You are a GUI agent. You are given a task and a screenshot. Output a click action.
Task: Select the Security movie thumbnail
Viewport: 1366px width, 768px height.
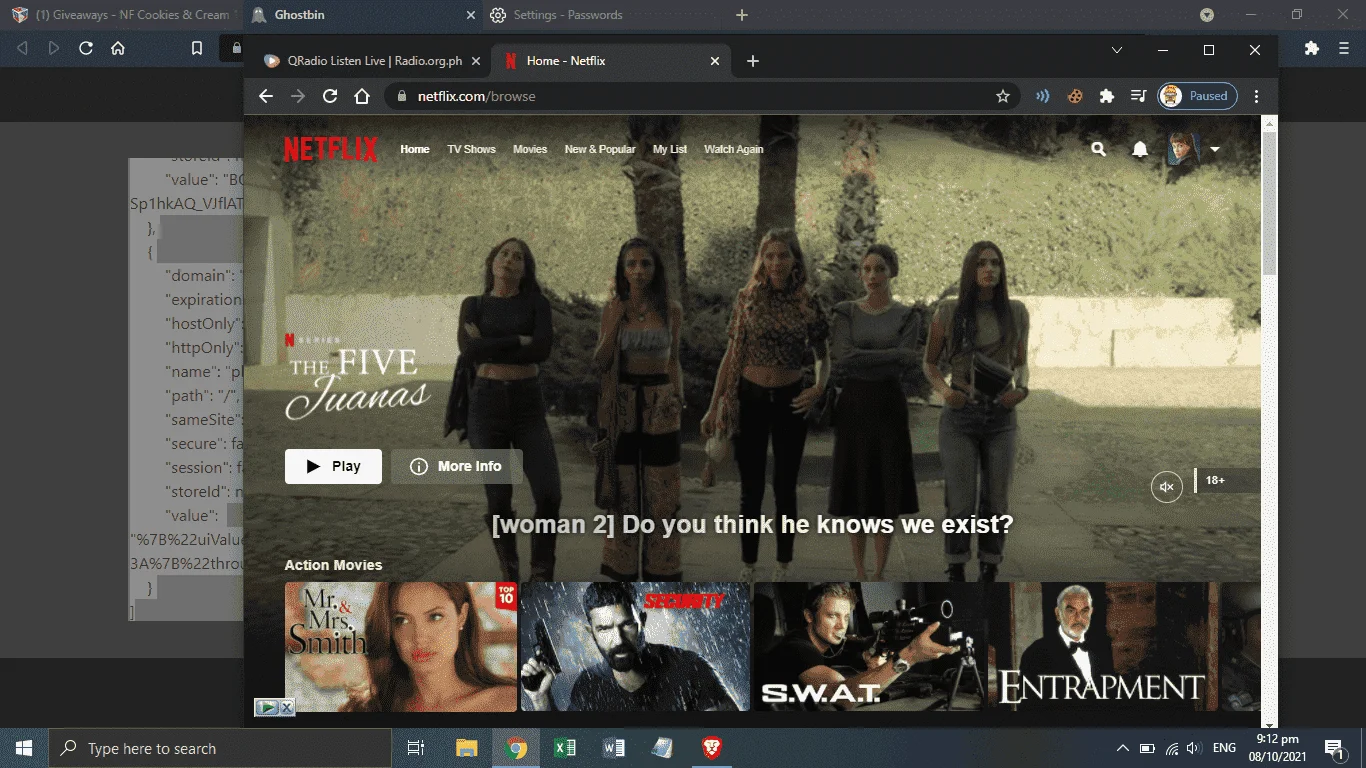[635, 646]
